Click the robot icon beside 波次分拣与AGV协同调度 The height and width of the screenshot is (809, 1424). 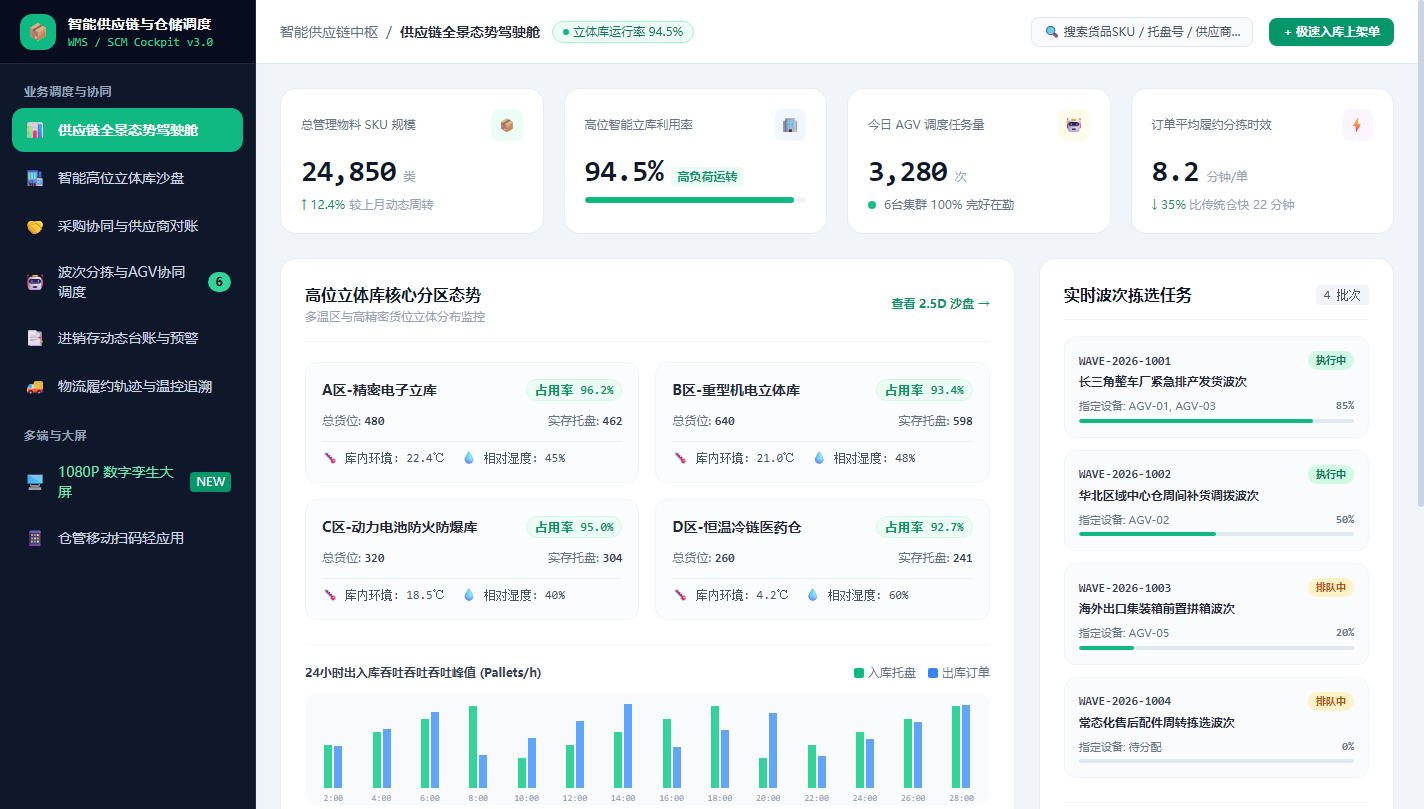click(x=35, y=282)
